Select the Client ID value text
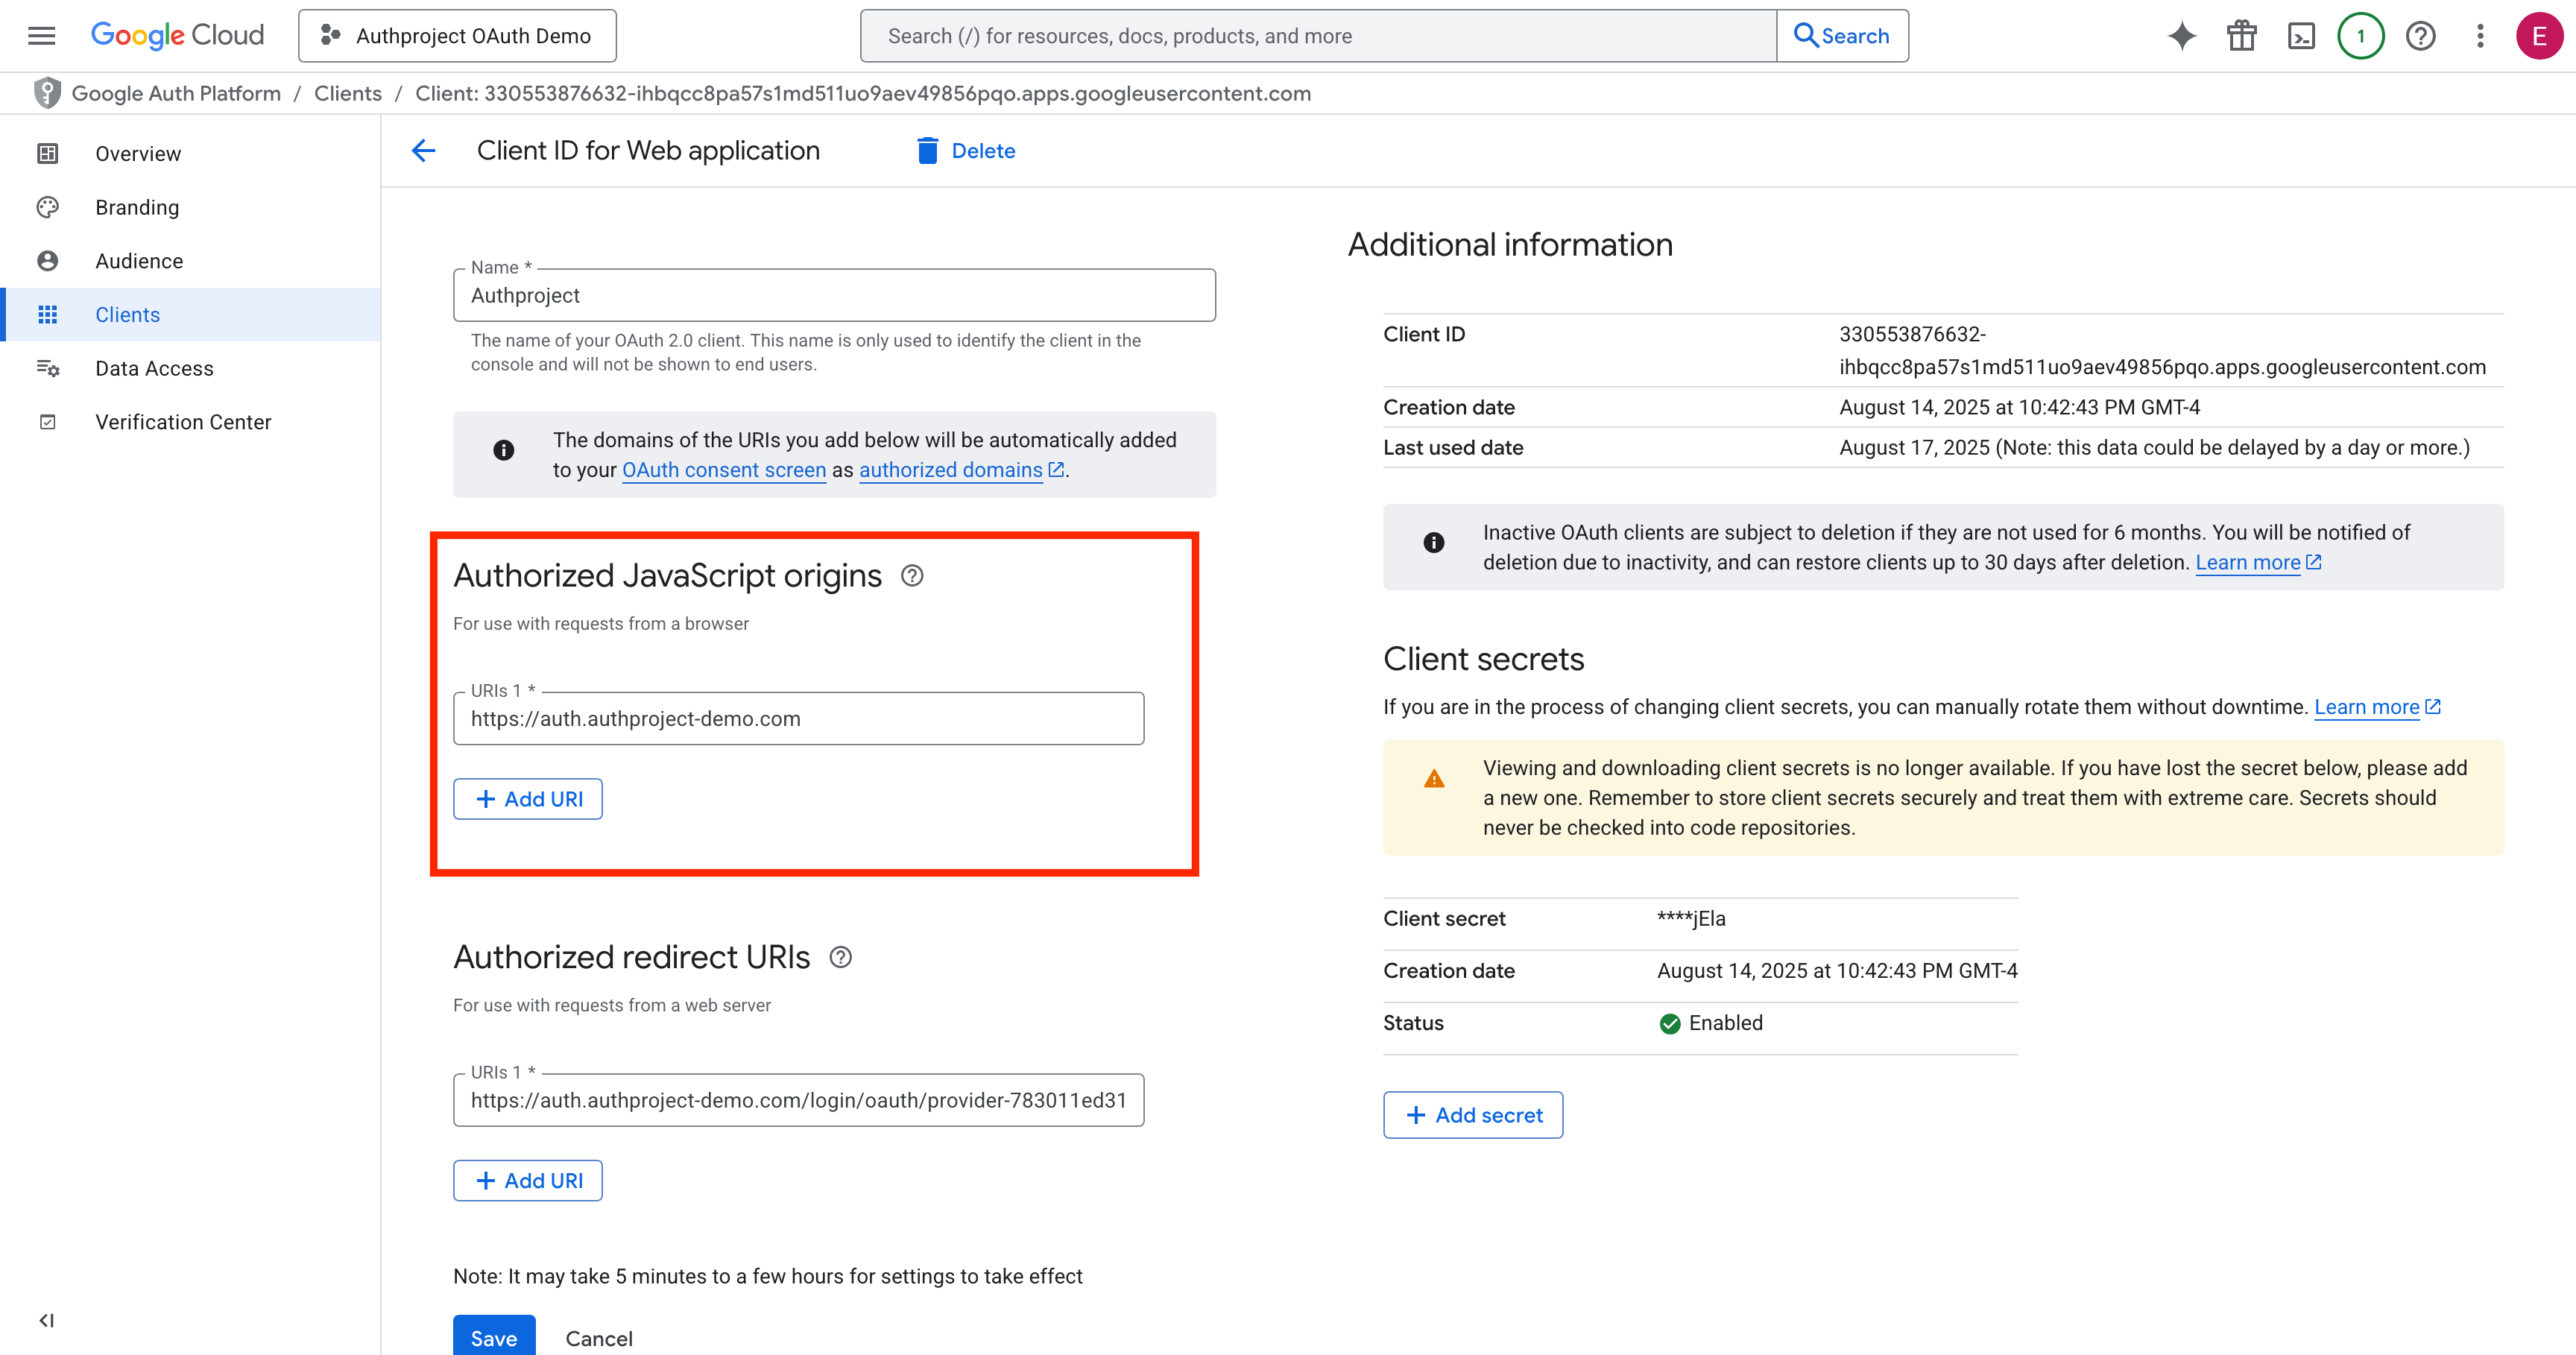The width and height of the screenshot is (2576, 1355). [2162, 351]
